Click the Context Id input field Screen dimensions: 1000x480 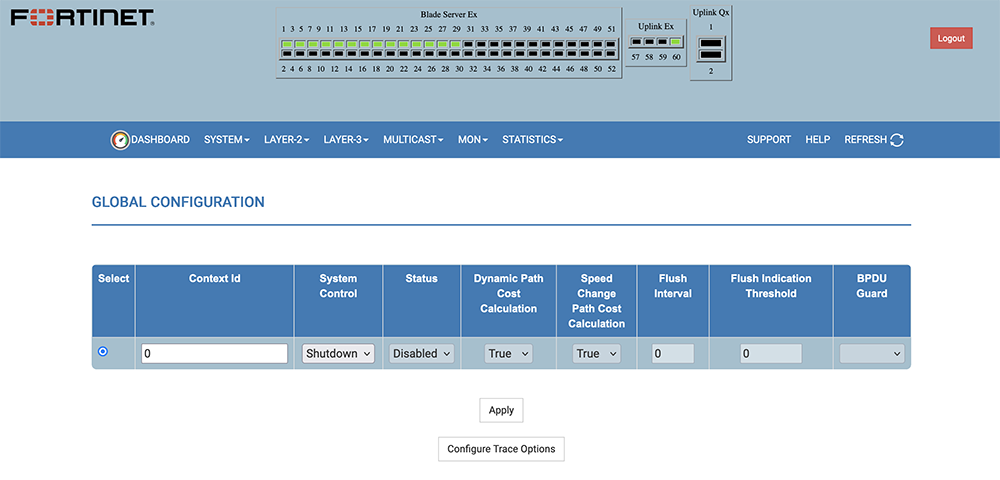(214, 353)
